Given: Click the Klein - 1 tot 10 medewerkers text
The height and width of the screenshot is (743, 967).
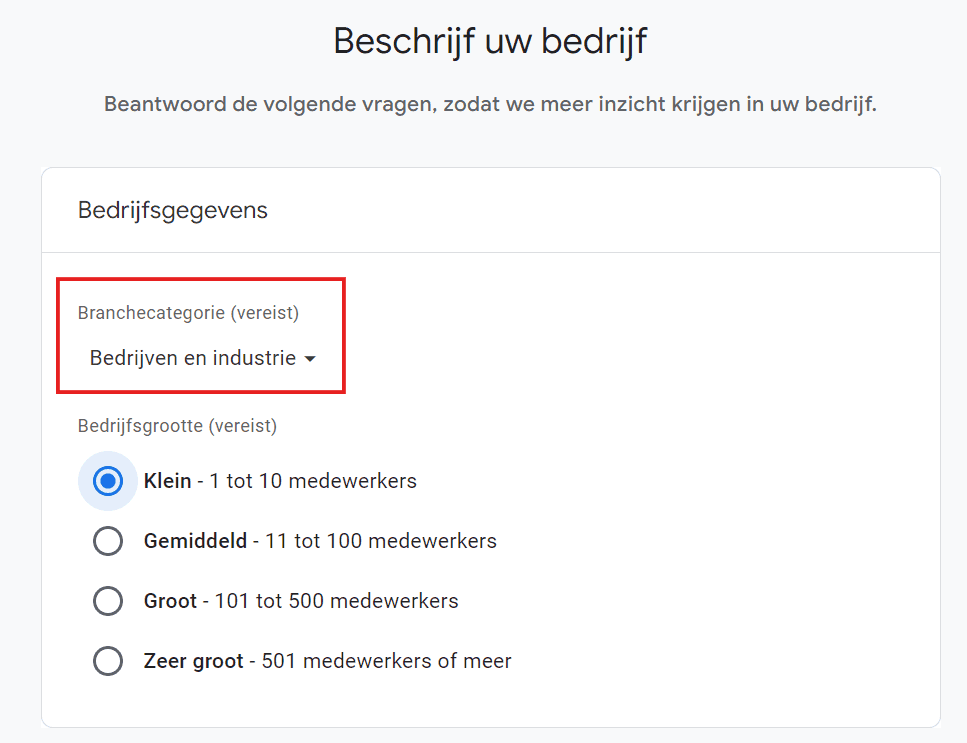Looking at the screenshot, I should click(280, 481).
